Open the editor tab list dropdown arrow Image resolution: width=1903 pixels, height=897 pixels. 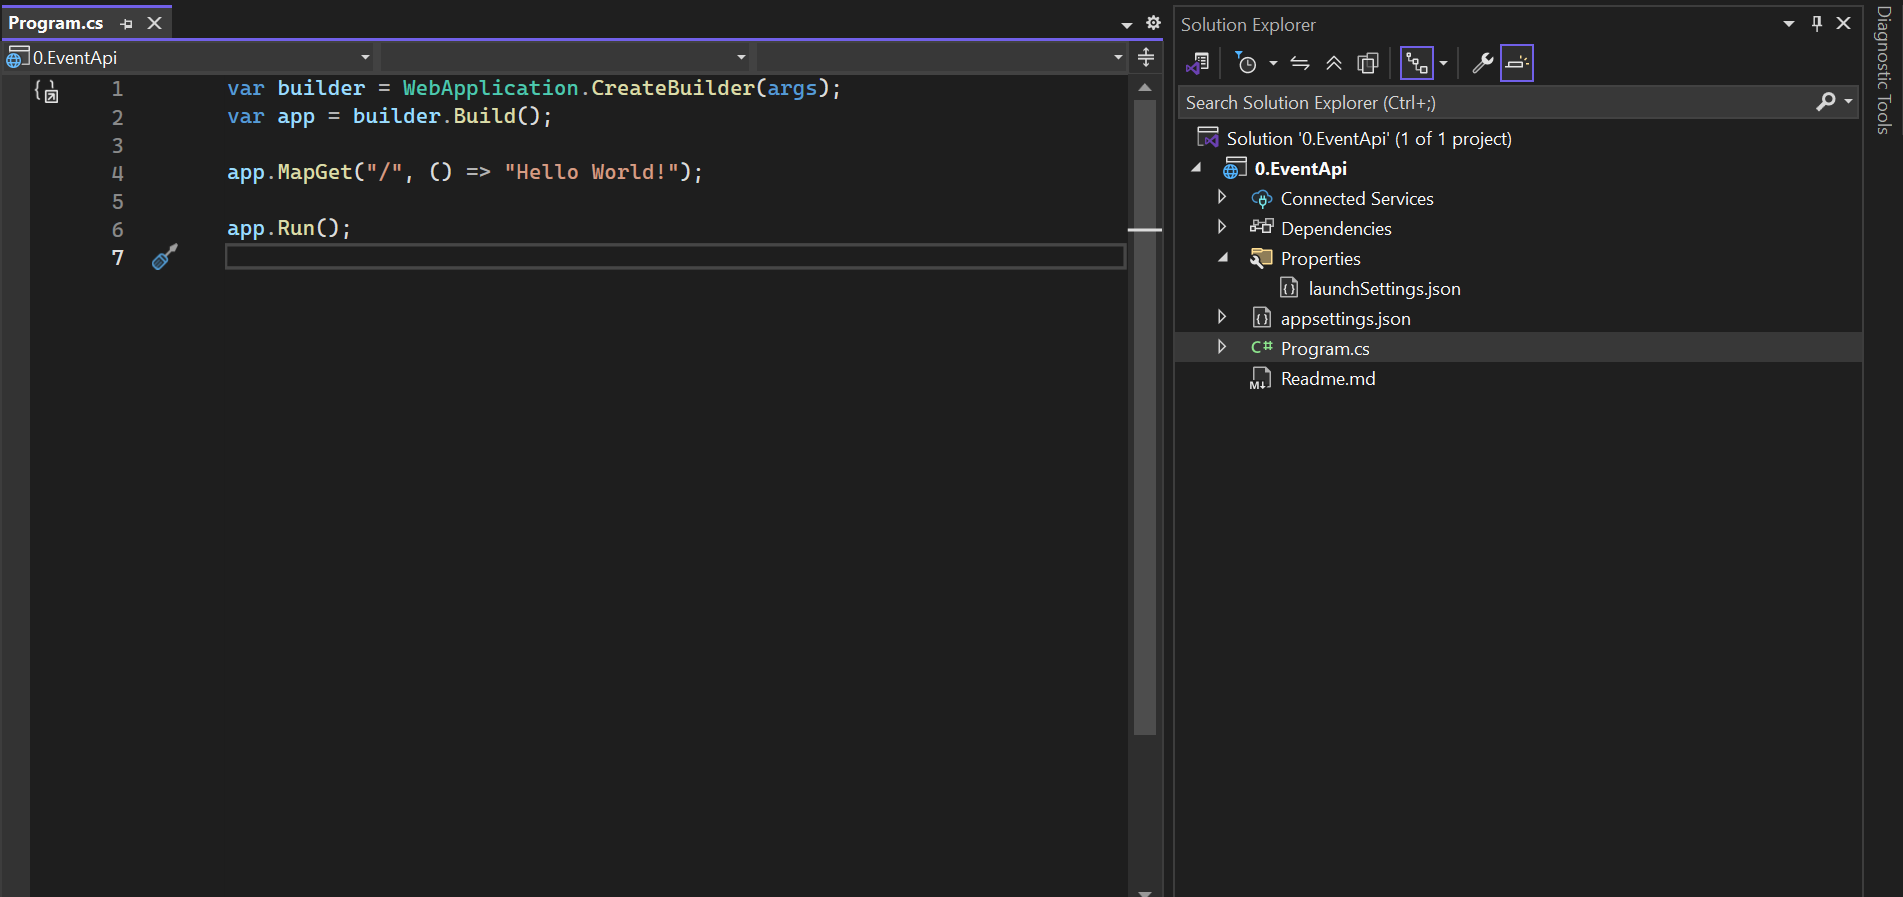coord(1127,24)
